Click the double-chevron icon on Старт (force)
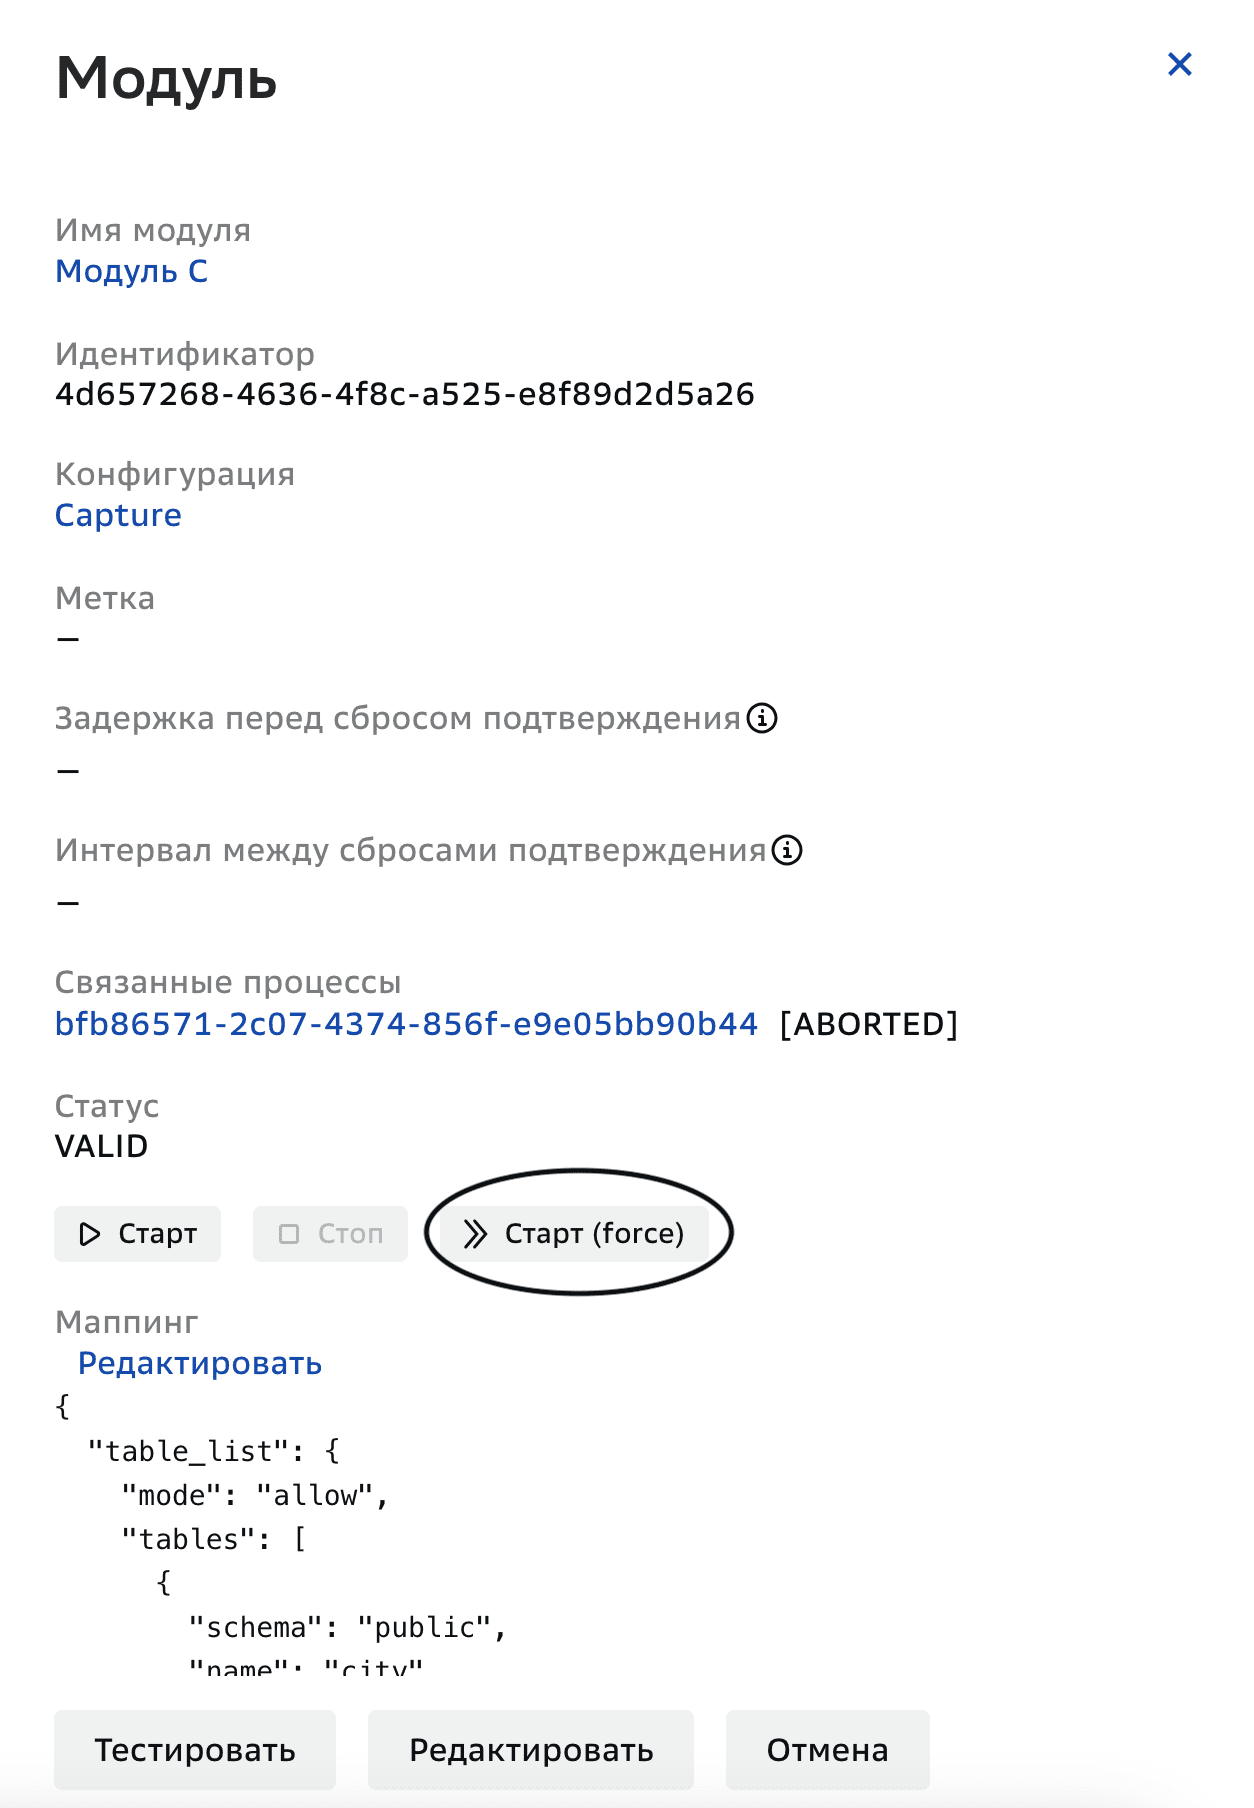The image size is (1254, 1808). [x=475, y=1234]
